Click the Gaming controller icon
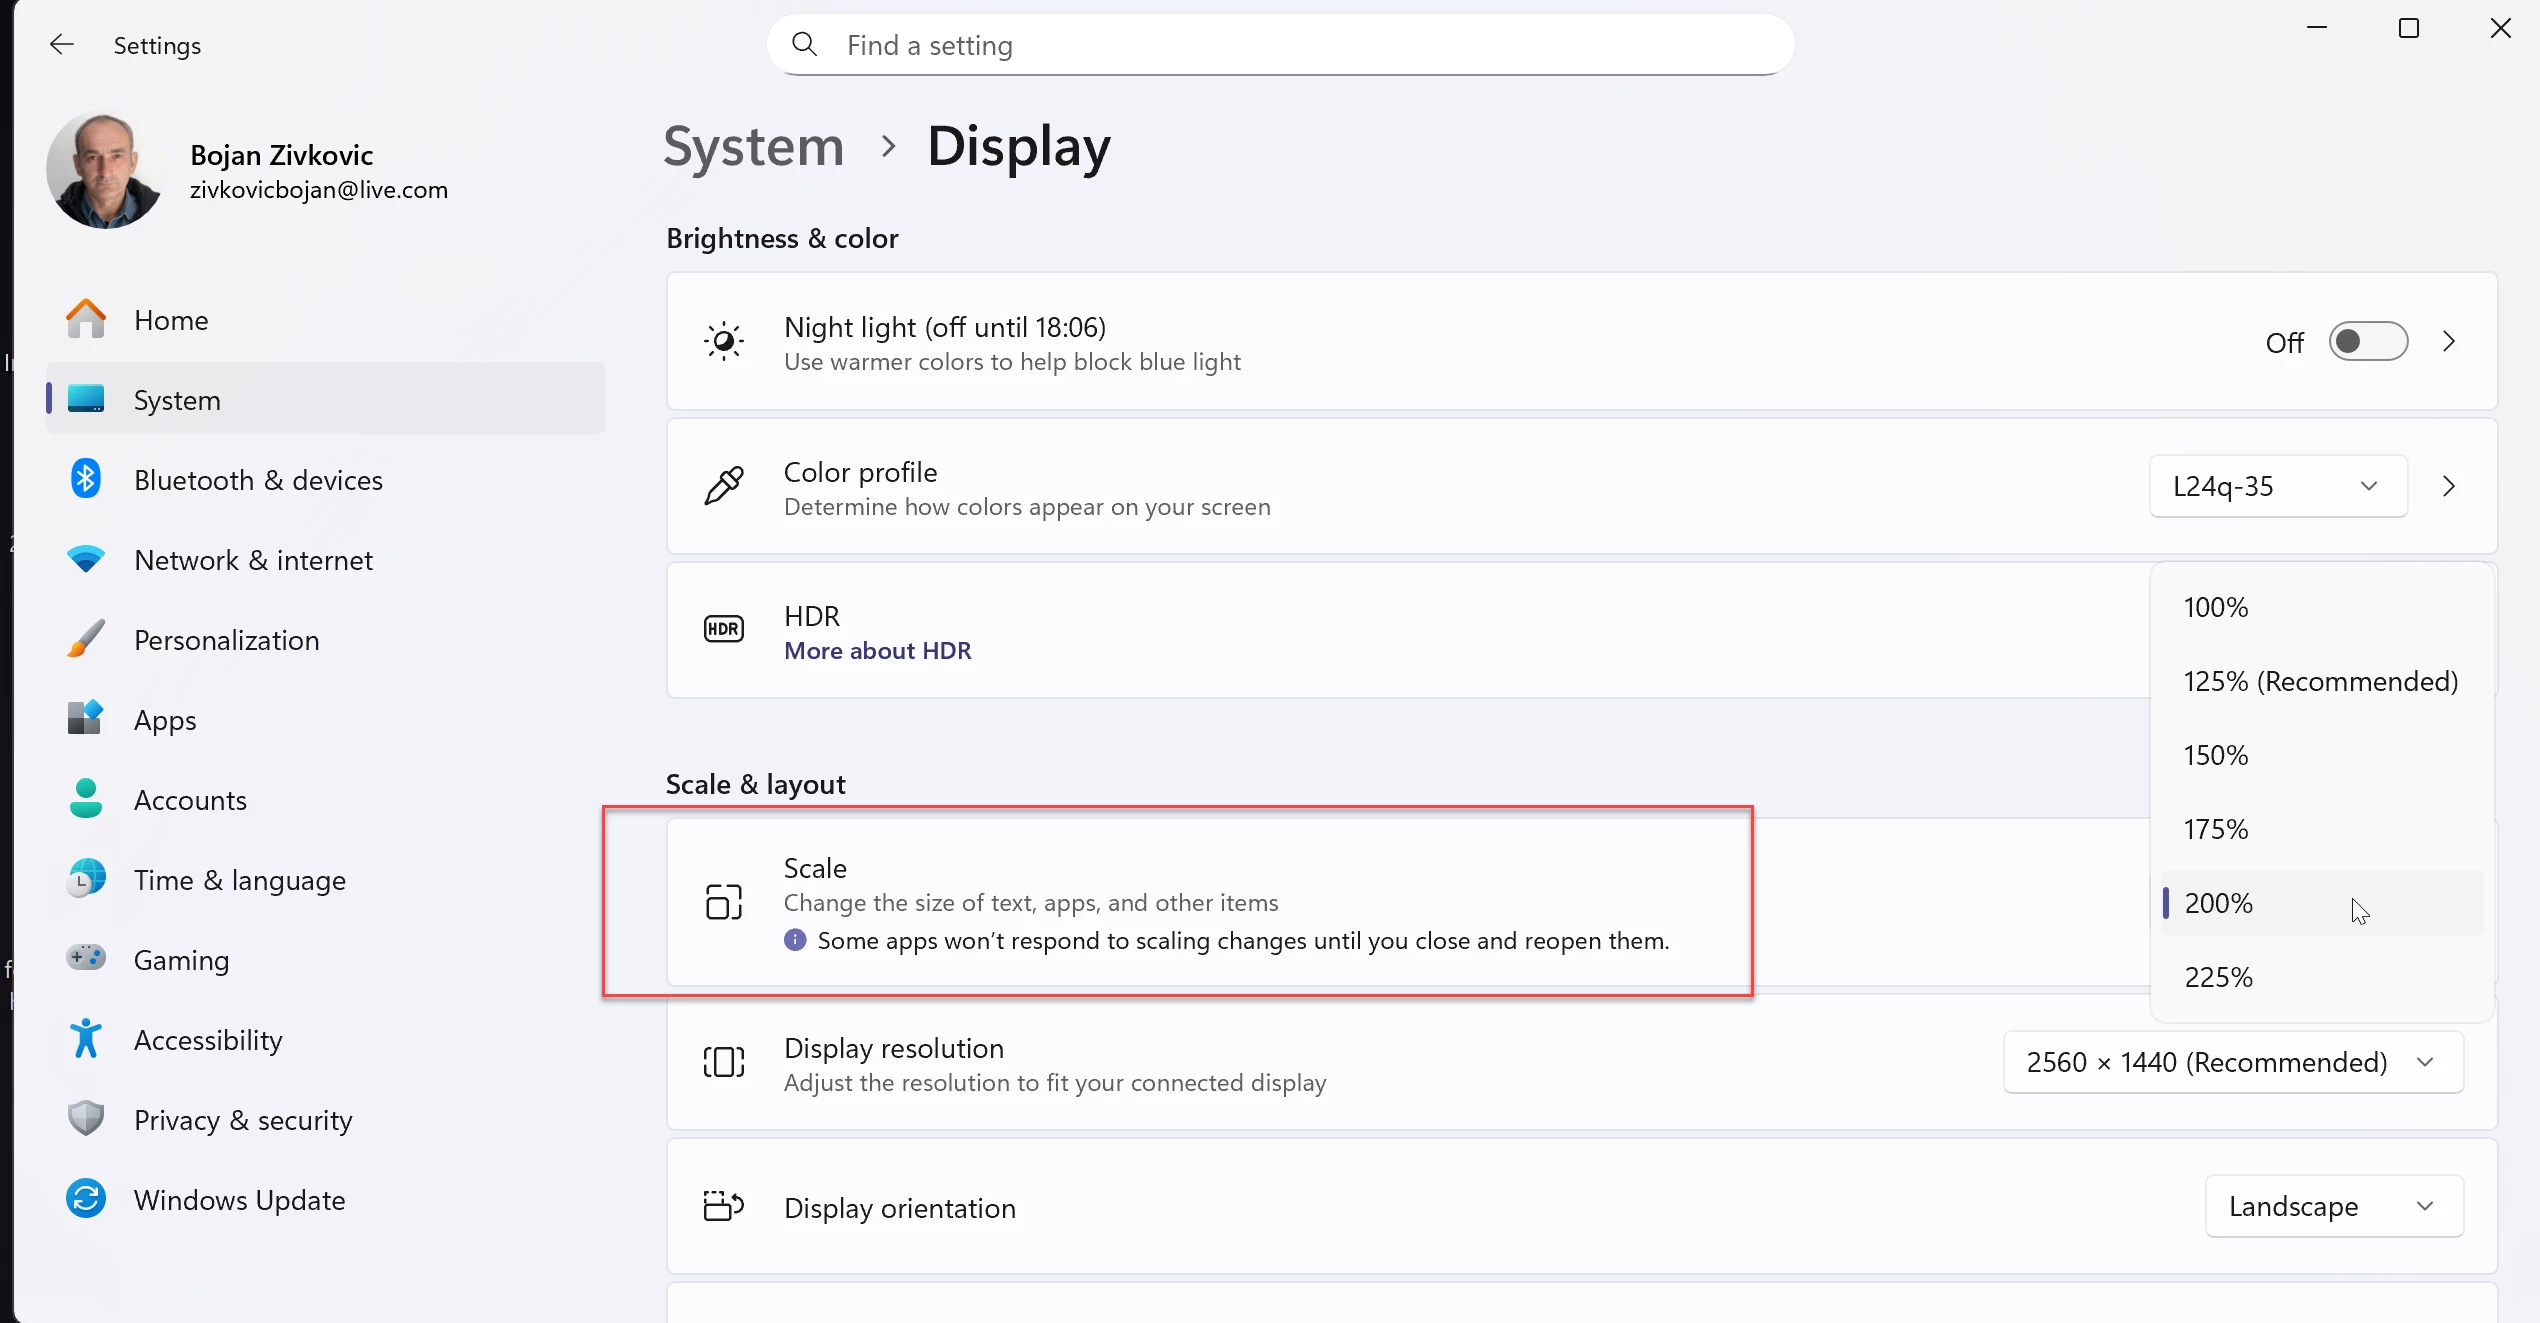The image size is (2540, 1323). pyautogui.click(x=86, y=959)
